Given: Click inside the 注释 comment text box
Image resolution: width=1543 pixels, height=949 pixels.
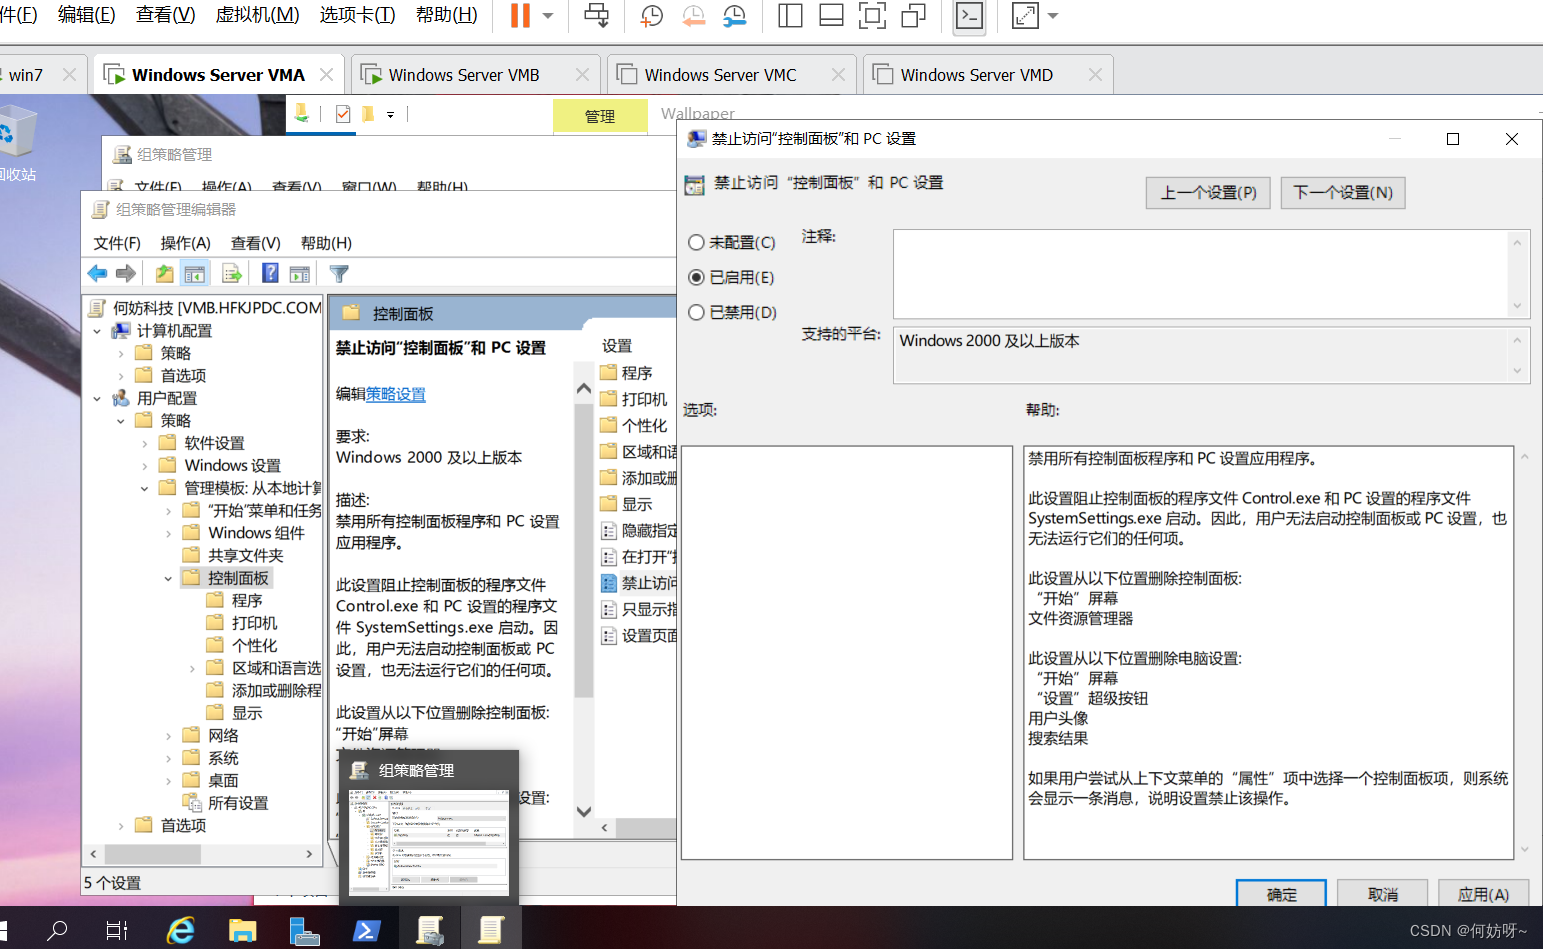Looking at the screenshot, I should (x=1200, y=273).
